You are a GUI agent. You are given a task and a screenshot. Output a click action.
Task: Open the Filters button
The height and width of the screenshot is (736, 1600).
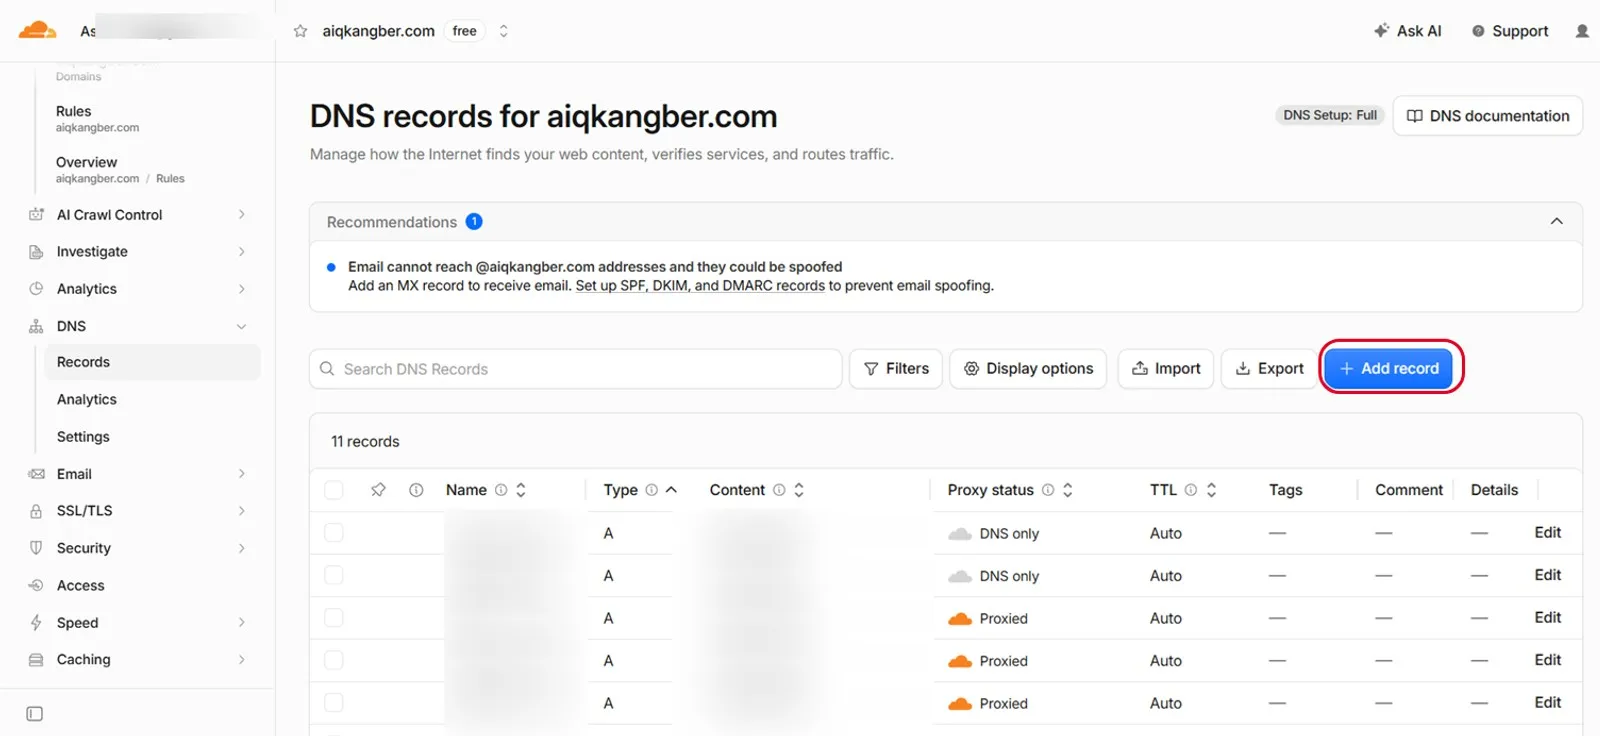pos(896,369)
